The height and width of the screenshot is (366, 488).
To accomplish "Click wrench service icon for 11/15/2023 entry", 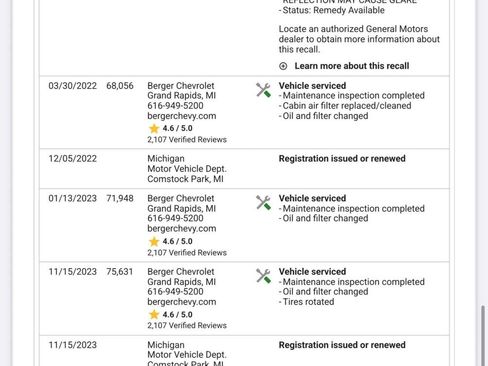I will coord(263,276).
